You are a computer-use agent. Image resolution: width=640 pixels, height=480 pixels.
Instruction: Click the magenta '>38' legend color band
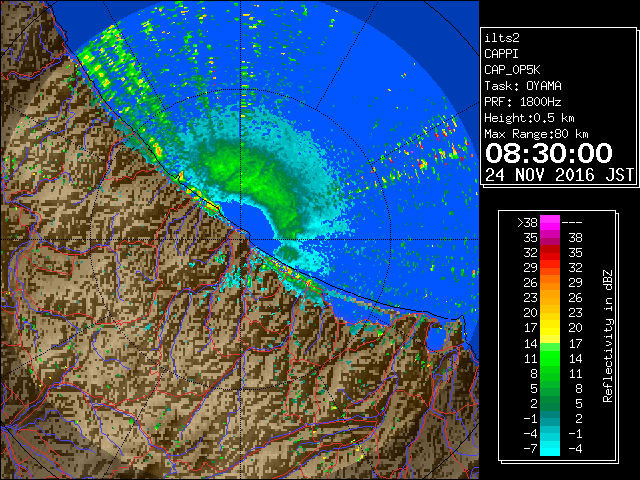click(x=550, y=223)
